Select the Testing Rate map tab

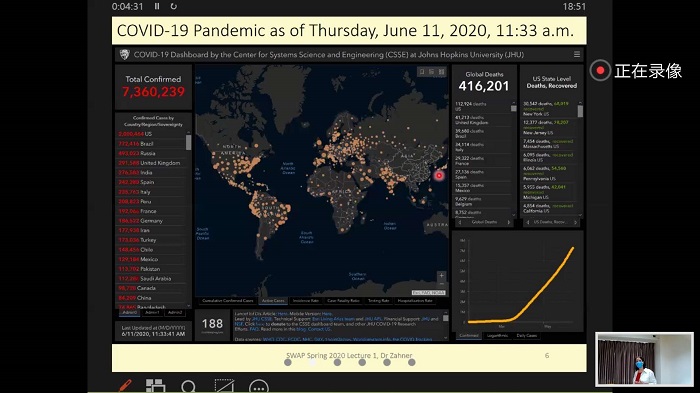pos(379,301)
